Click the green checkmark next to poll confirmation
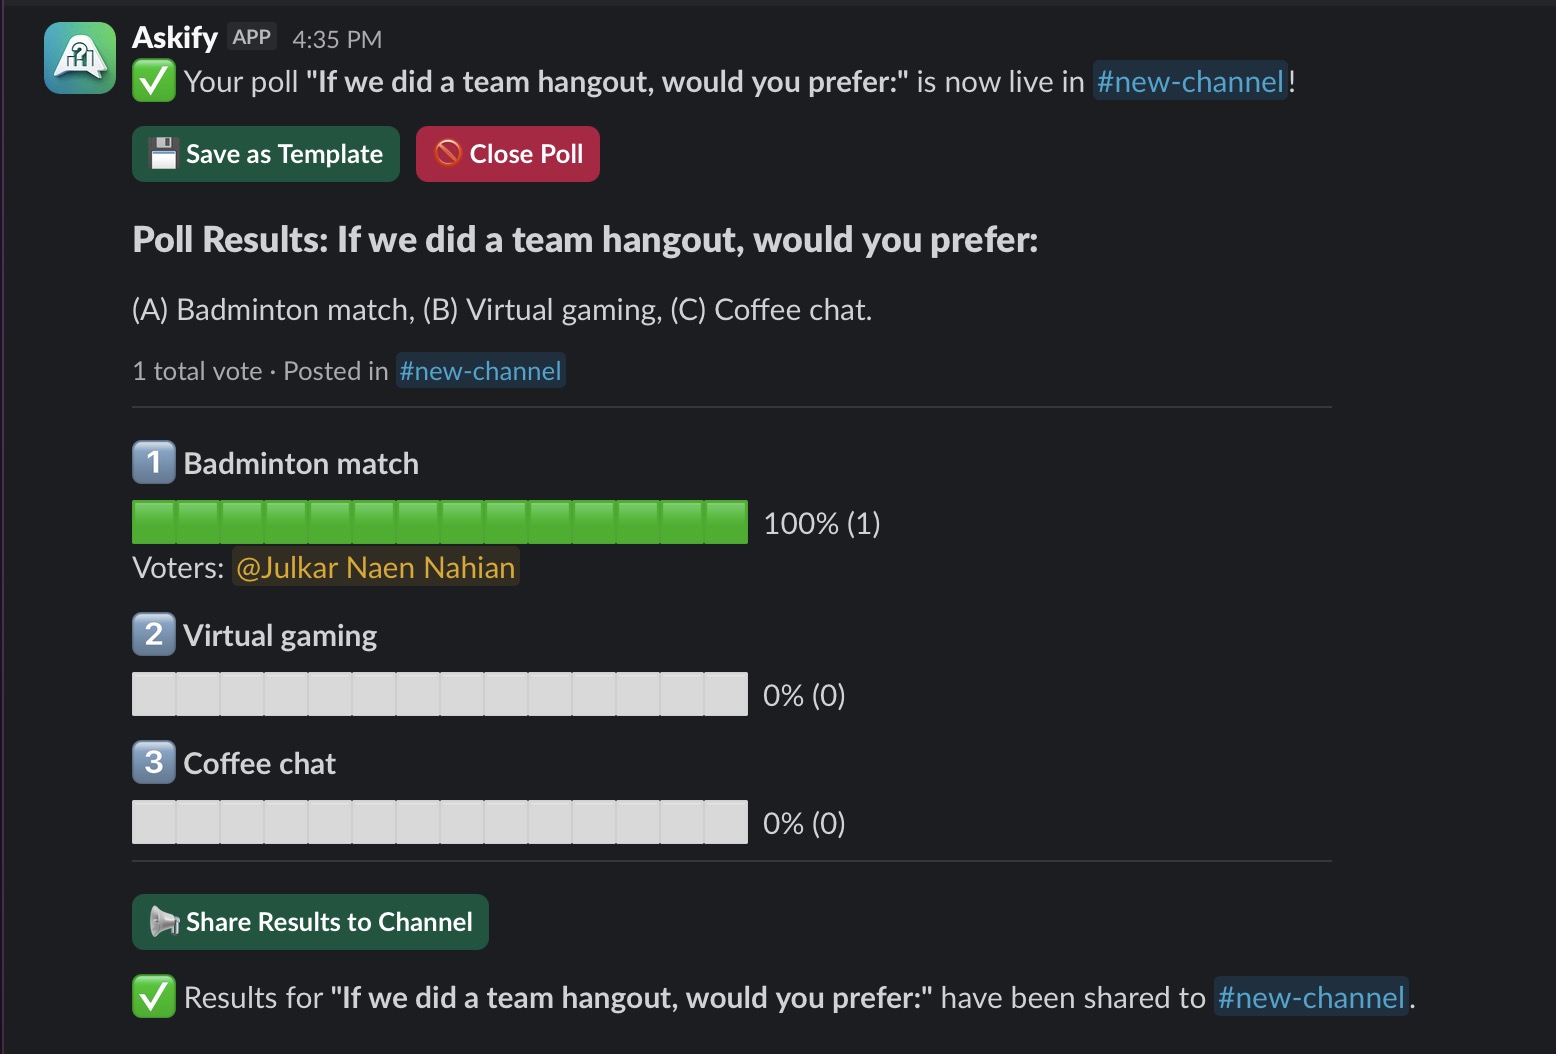1556x1054 pixels. pyautogui.click(x=152, y=81)
